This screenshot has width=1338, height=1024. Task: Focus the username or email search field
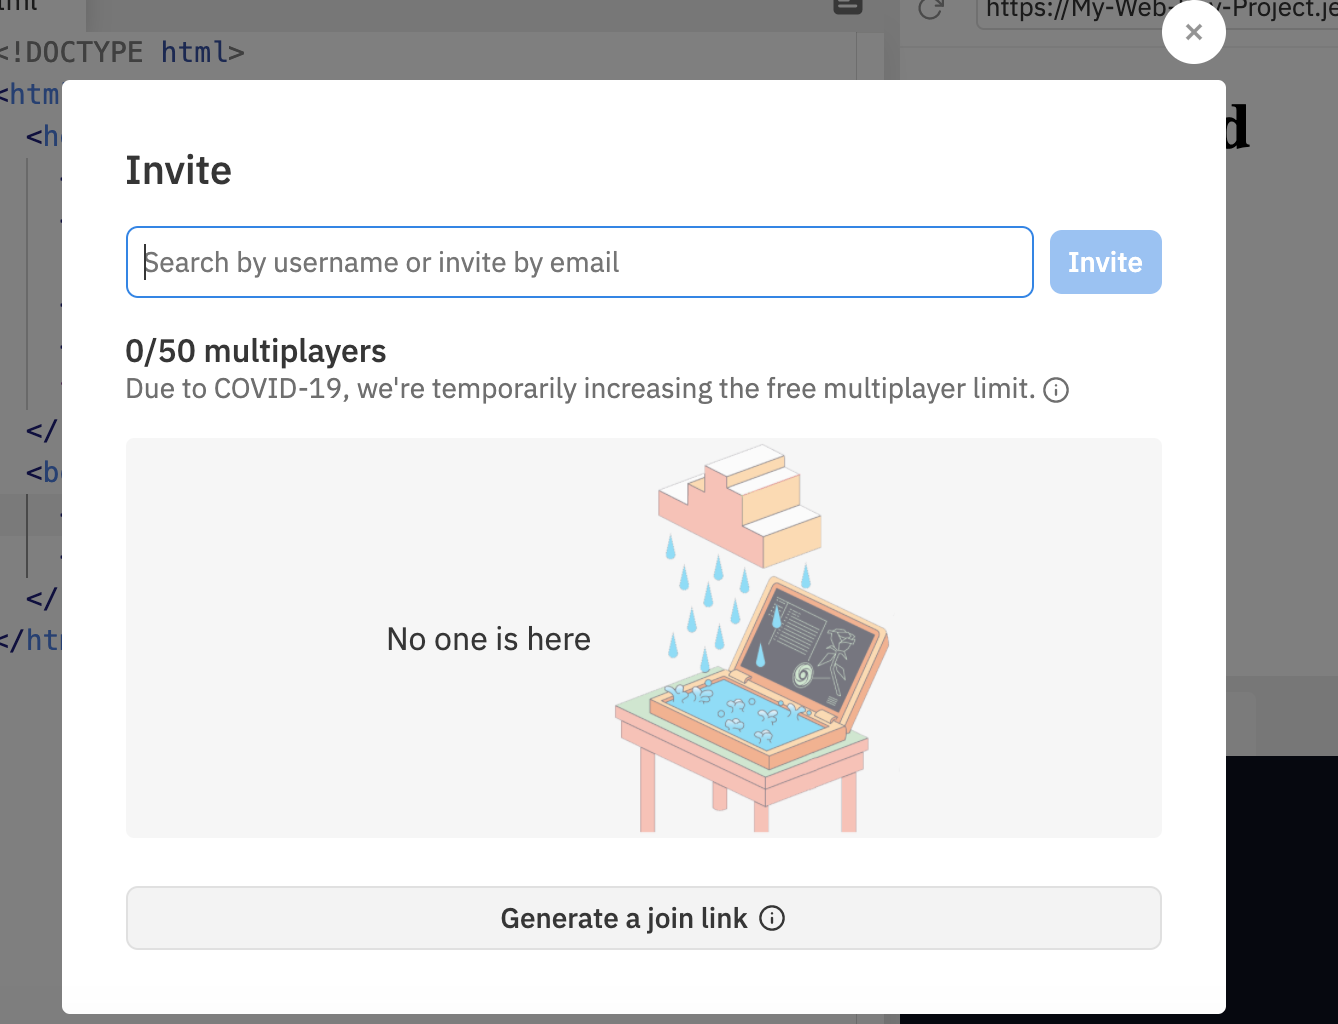click(579, 262)
